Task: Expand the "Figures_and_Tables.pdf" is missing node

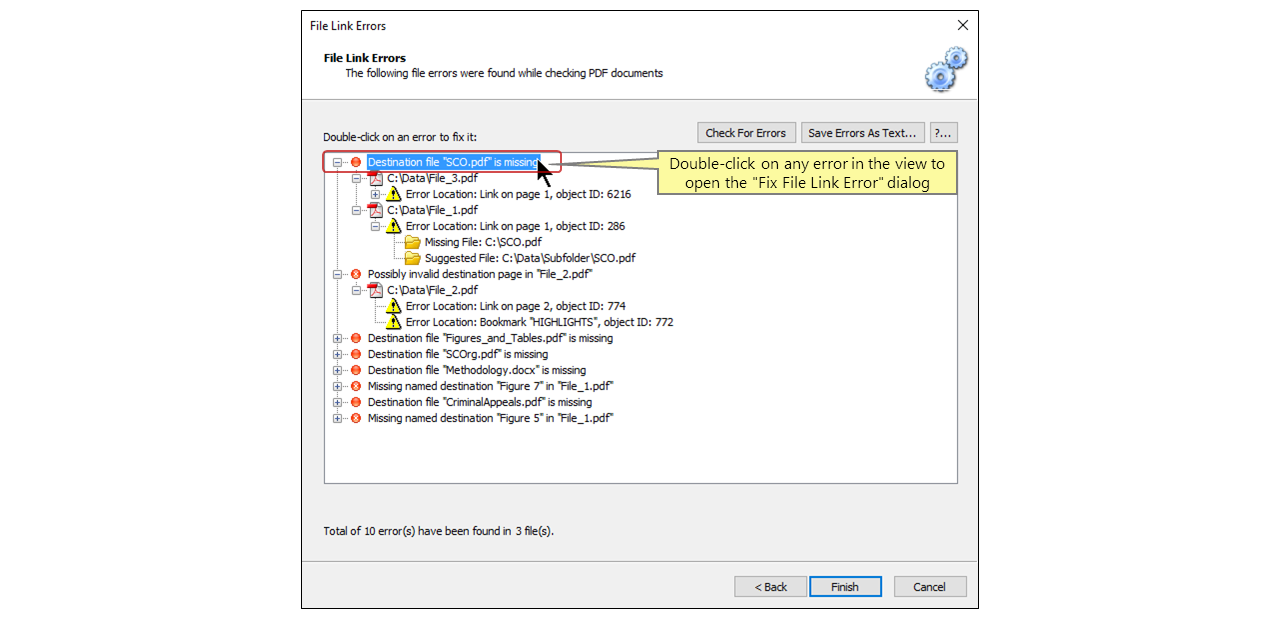Action: click(x=338, y=338)
